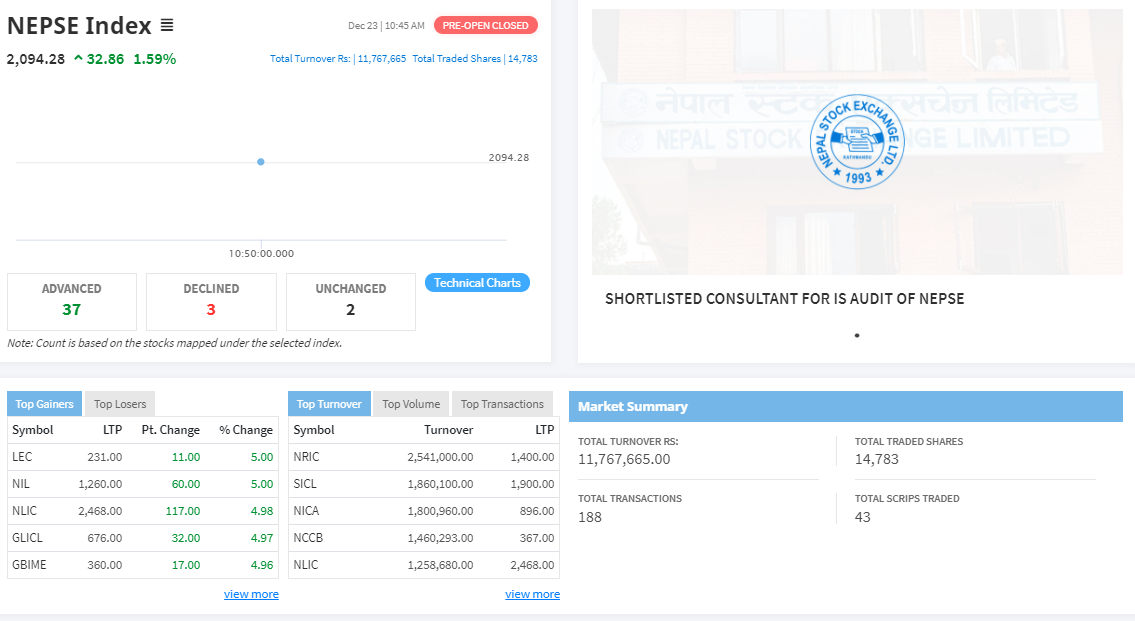Click view more under Top Turnover table
Screen dimensions: 1135x621
(533, 594)
